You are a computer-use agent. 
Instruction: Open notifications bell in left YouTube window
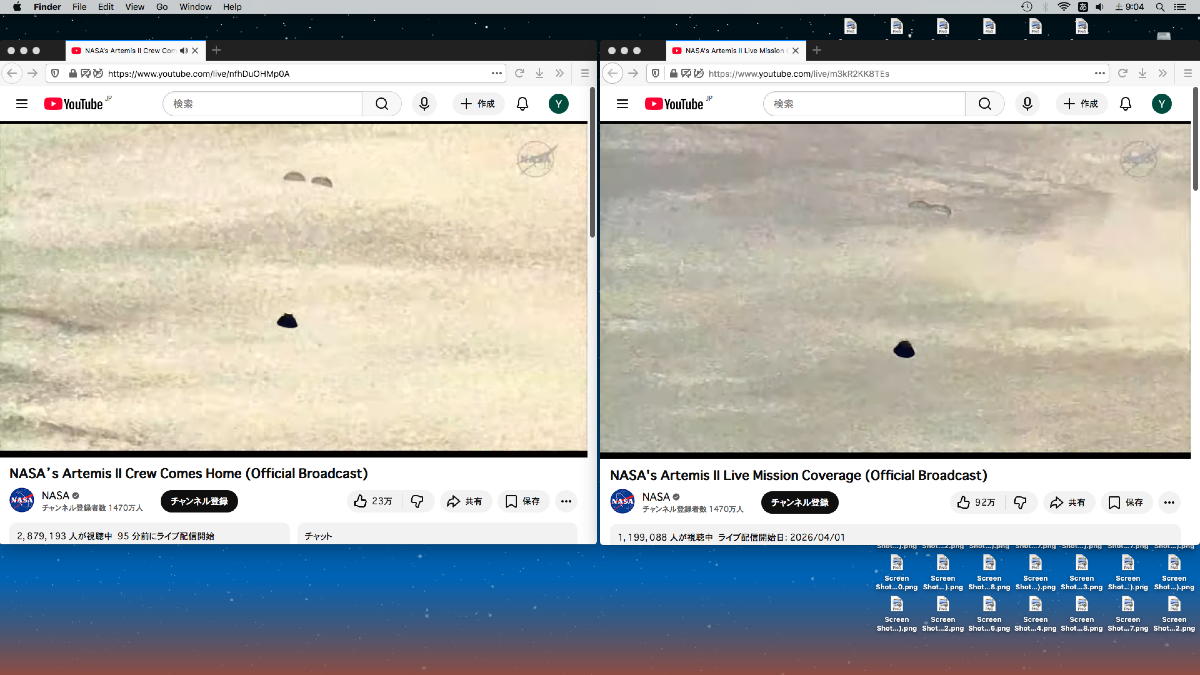pos(522,104)
